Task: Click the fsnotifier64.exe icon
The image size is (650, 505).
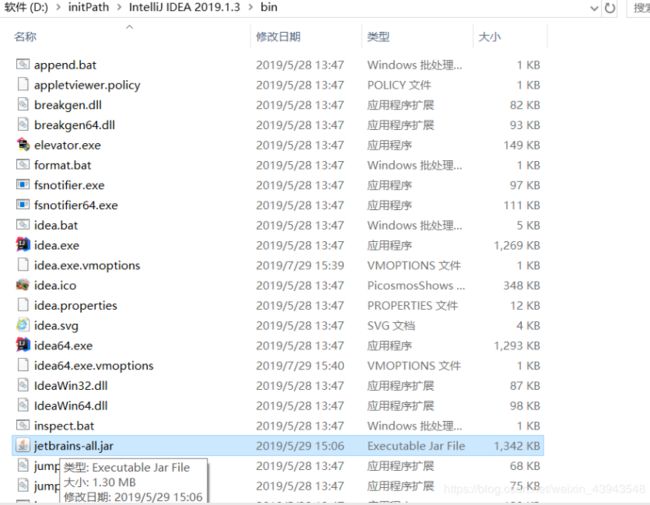Action: [x=23, y=204]
